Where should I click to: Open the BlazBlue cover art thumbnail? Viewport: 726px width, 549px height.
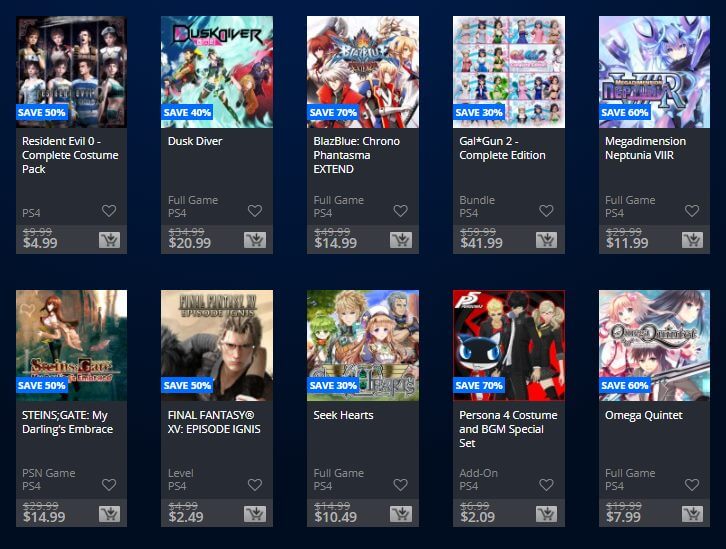pyautogui.click(x=363, y=72)
